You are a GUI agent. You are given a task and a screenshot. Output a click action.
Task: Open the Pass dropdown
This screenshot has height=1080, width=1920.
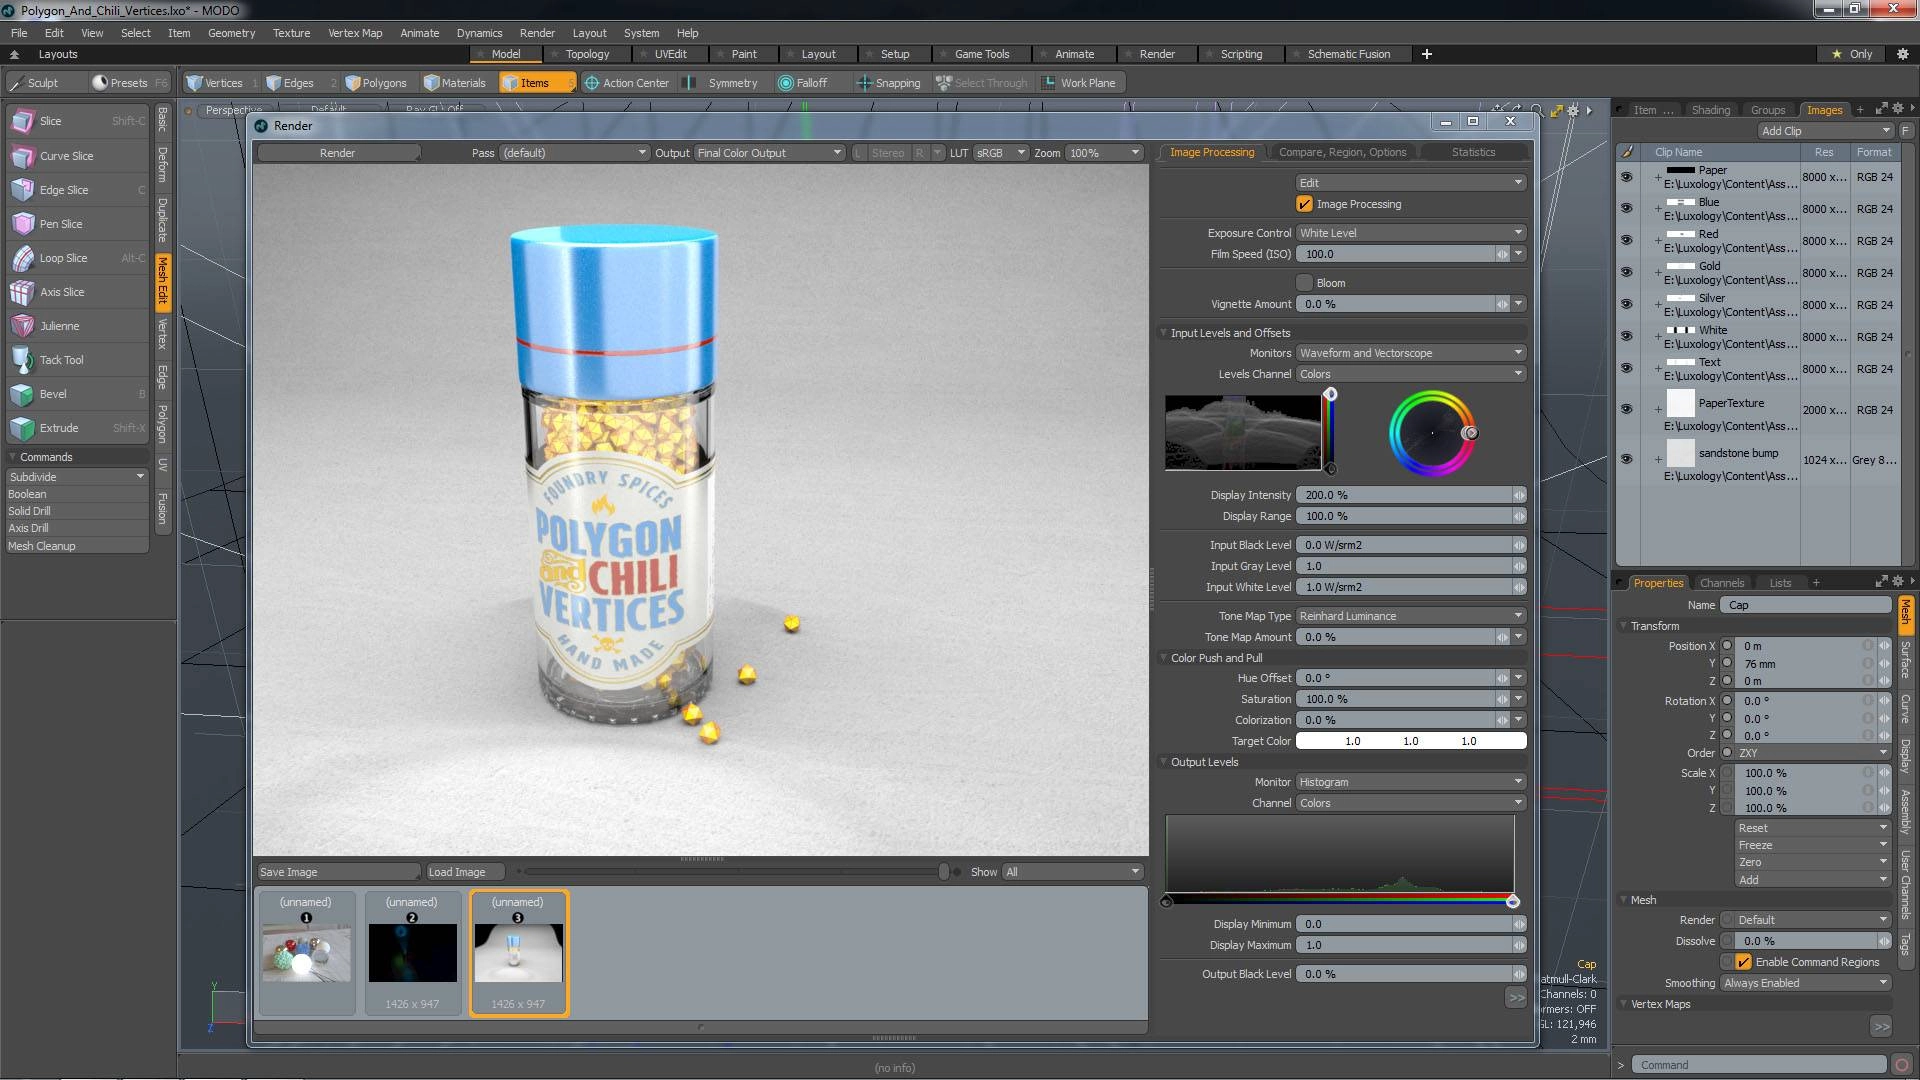click(x=574, y=153)
